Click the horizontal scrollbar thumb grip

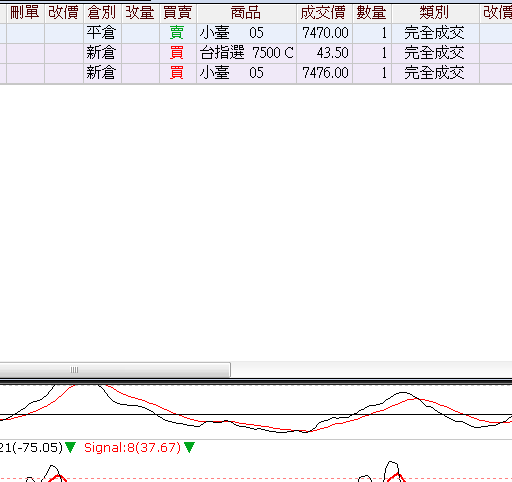click(x=74, y=370)
